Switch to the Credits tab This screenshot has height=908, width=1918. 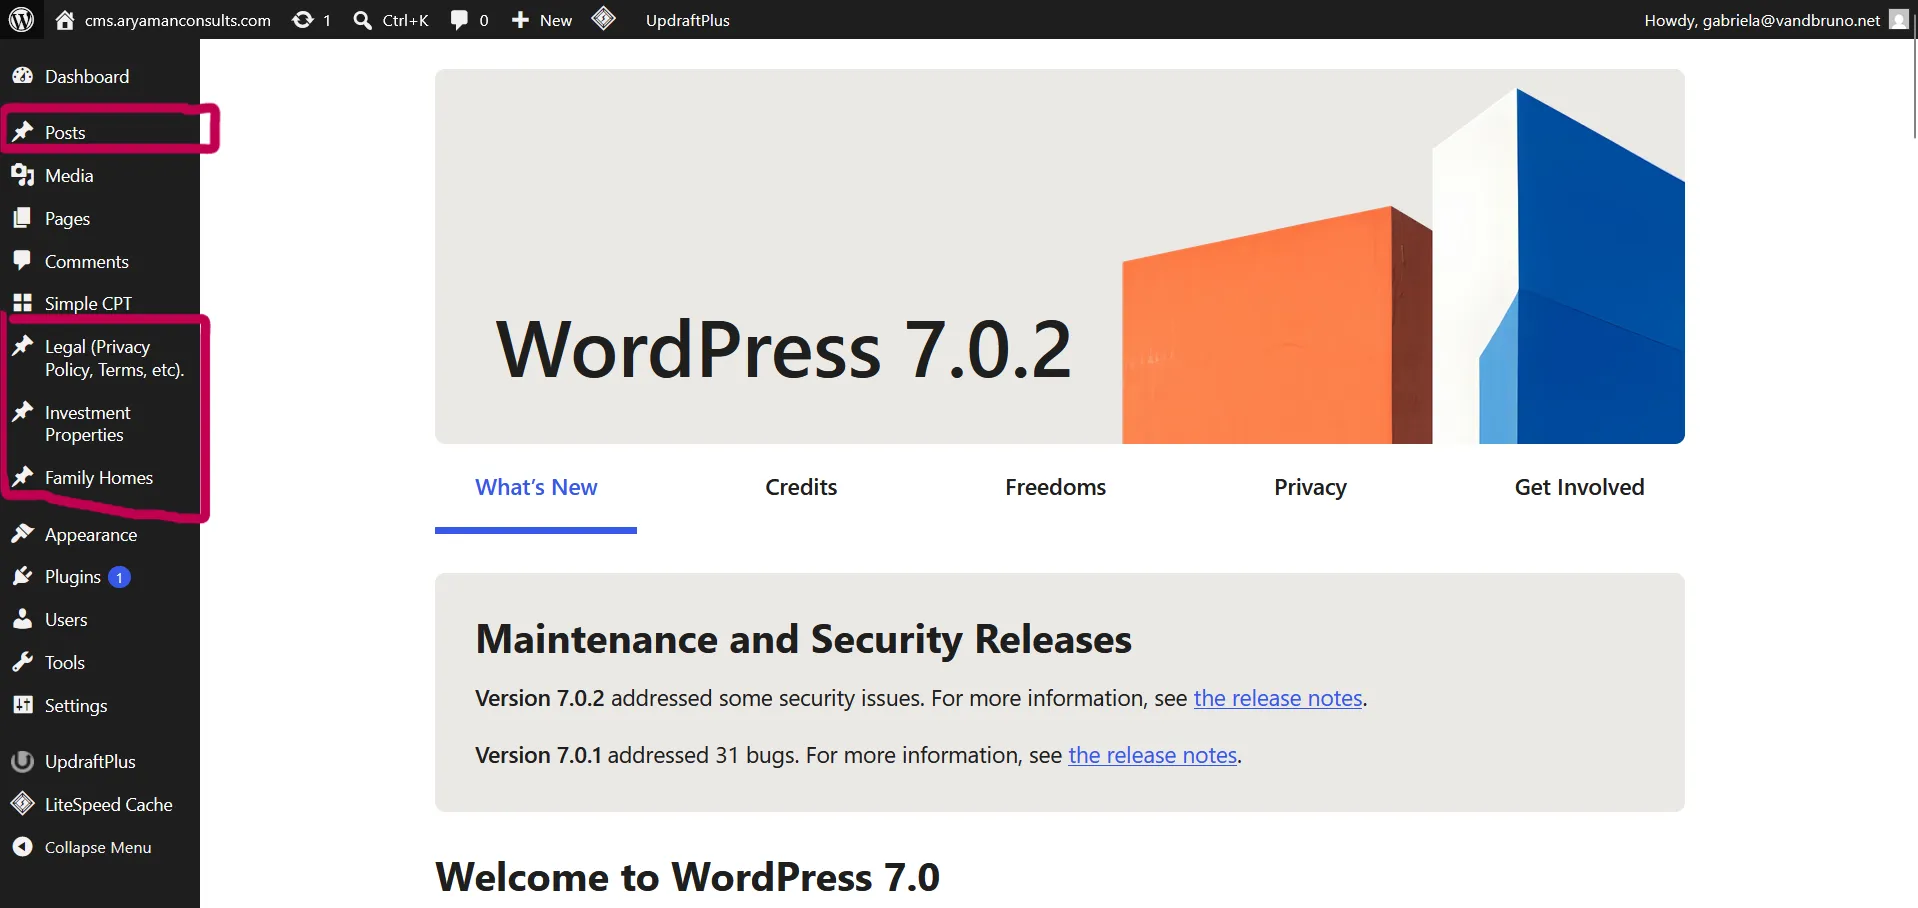click(801, 488)
